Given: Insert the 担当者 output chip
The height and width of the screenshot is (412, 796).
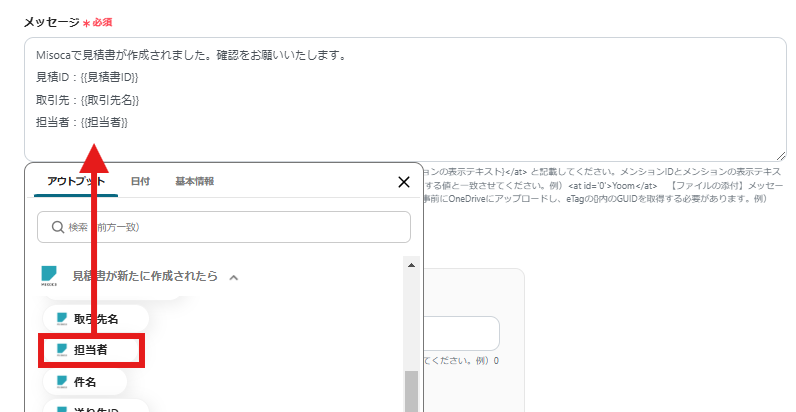Looking at the screenshot, I should 91,350.
